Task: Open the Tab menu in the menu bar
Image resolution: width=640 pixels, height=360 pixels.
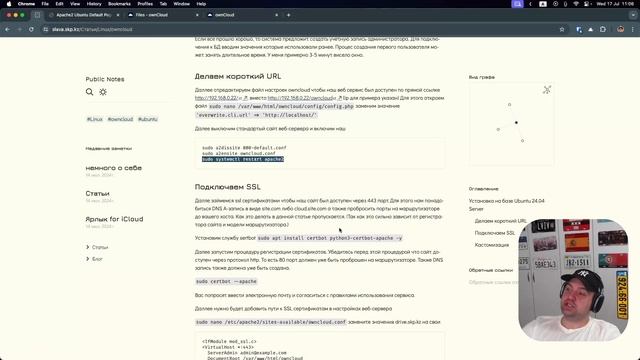Action: (163, 4)
